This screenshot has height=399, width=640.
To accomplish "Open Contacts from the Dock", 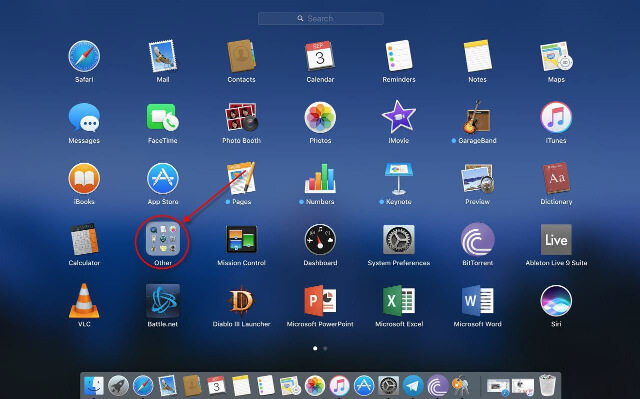I will click(x=192, y=386).
